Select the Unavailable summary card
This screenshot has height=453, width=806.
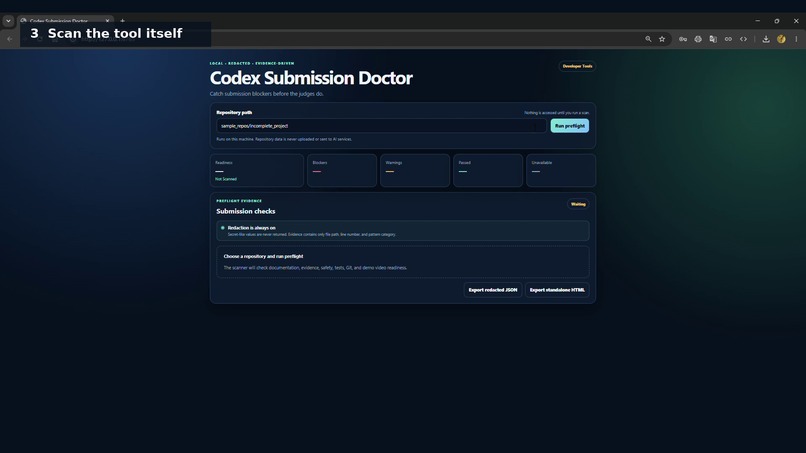pos(561,170)
